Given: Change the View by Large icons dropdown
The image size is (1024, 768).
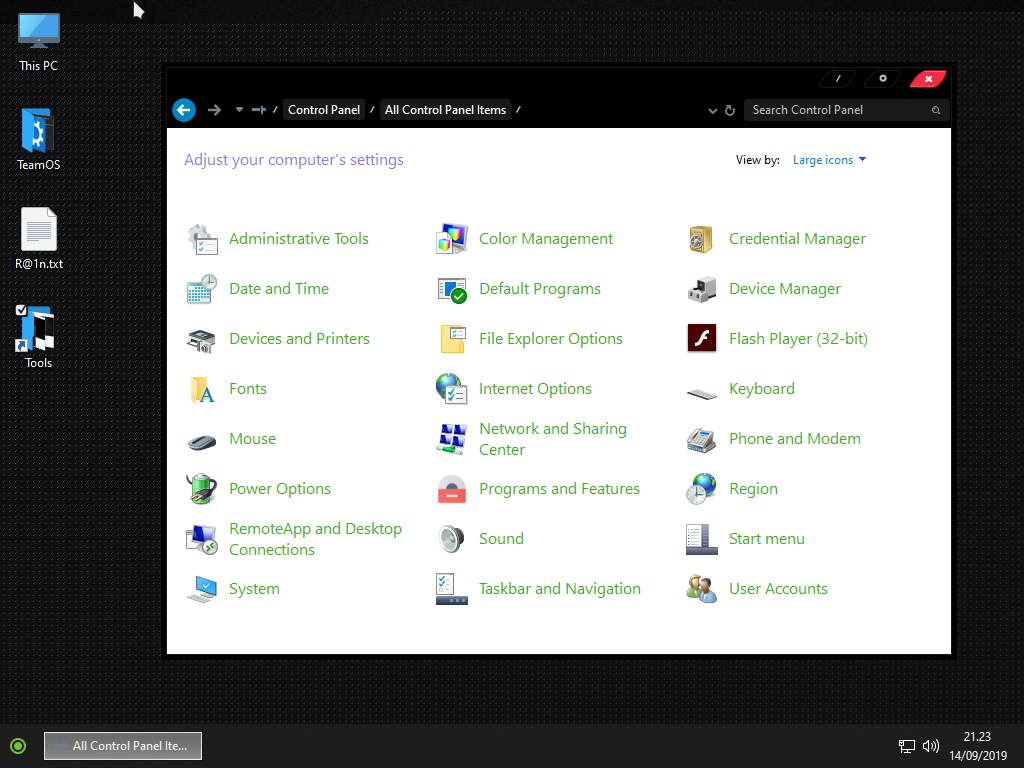Looking at the screenshot, I should tap(829, 160).
